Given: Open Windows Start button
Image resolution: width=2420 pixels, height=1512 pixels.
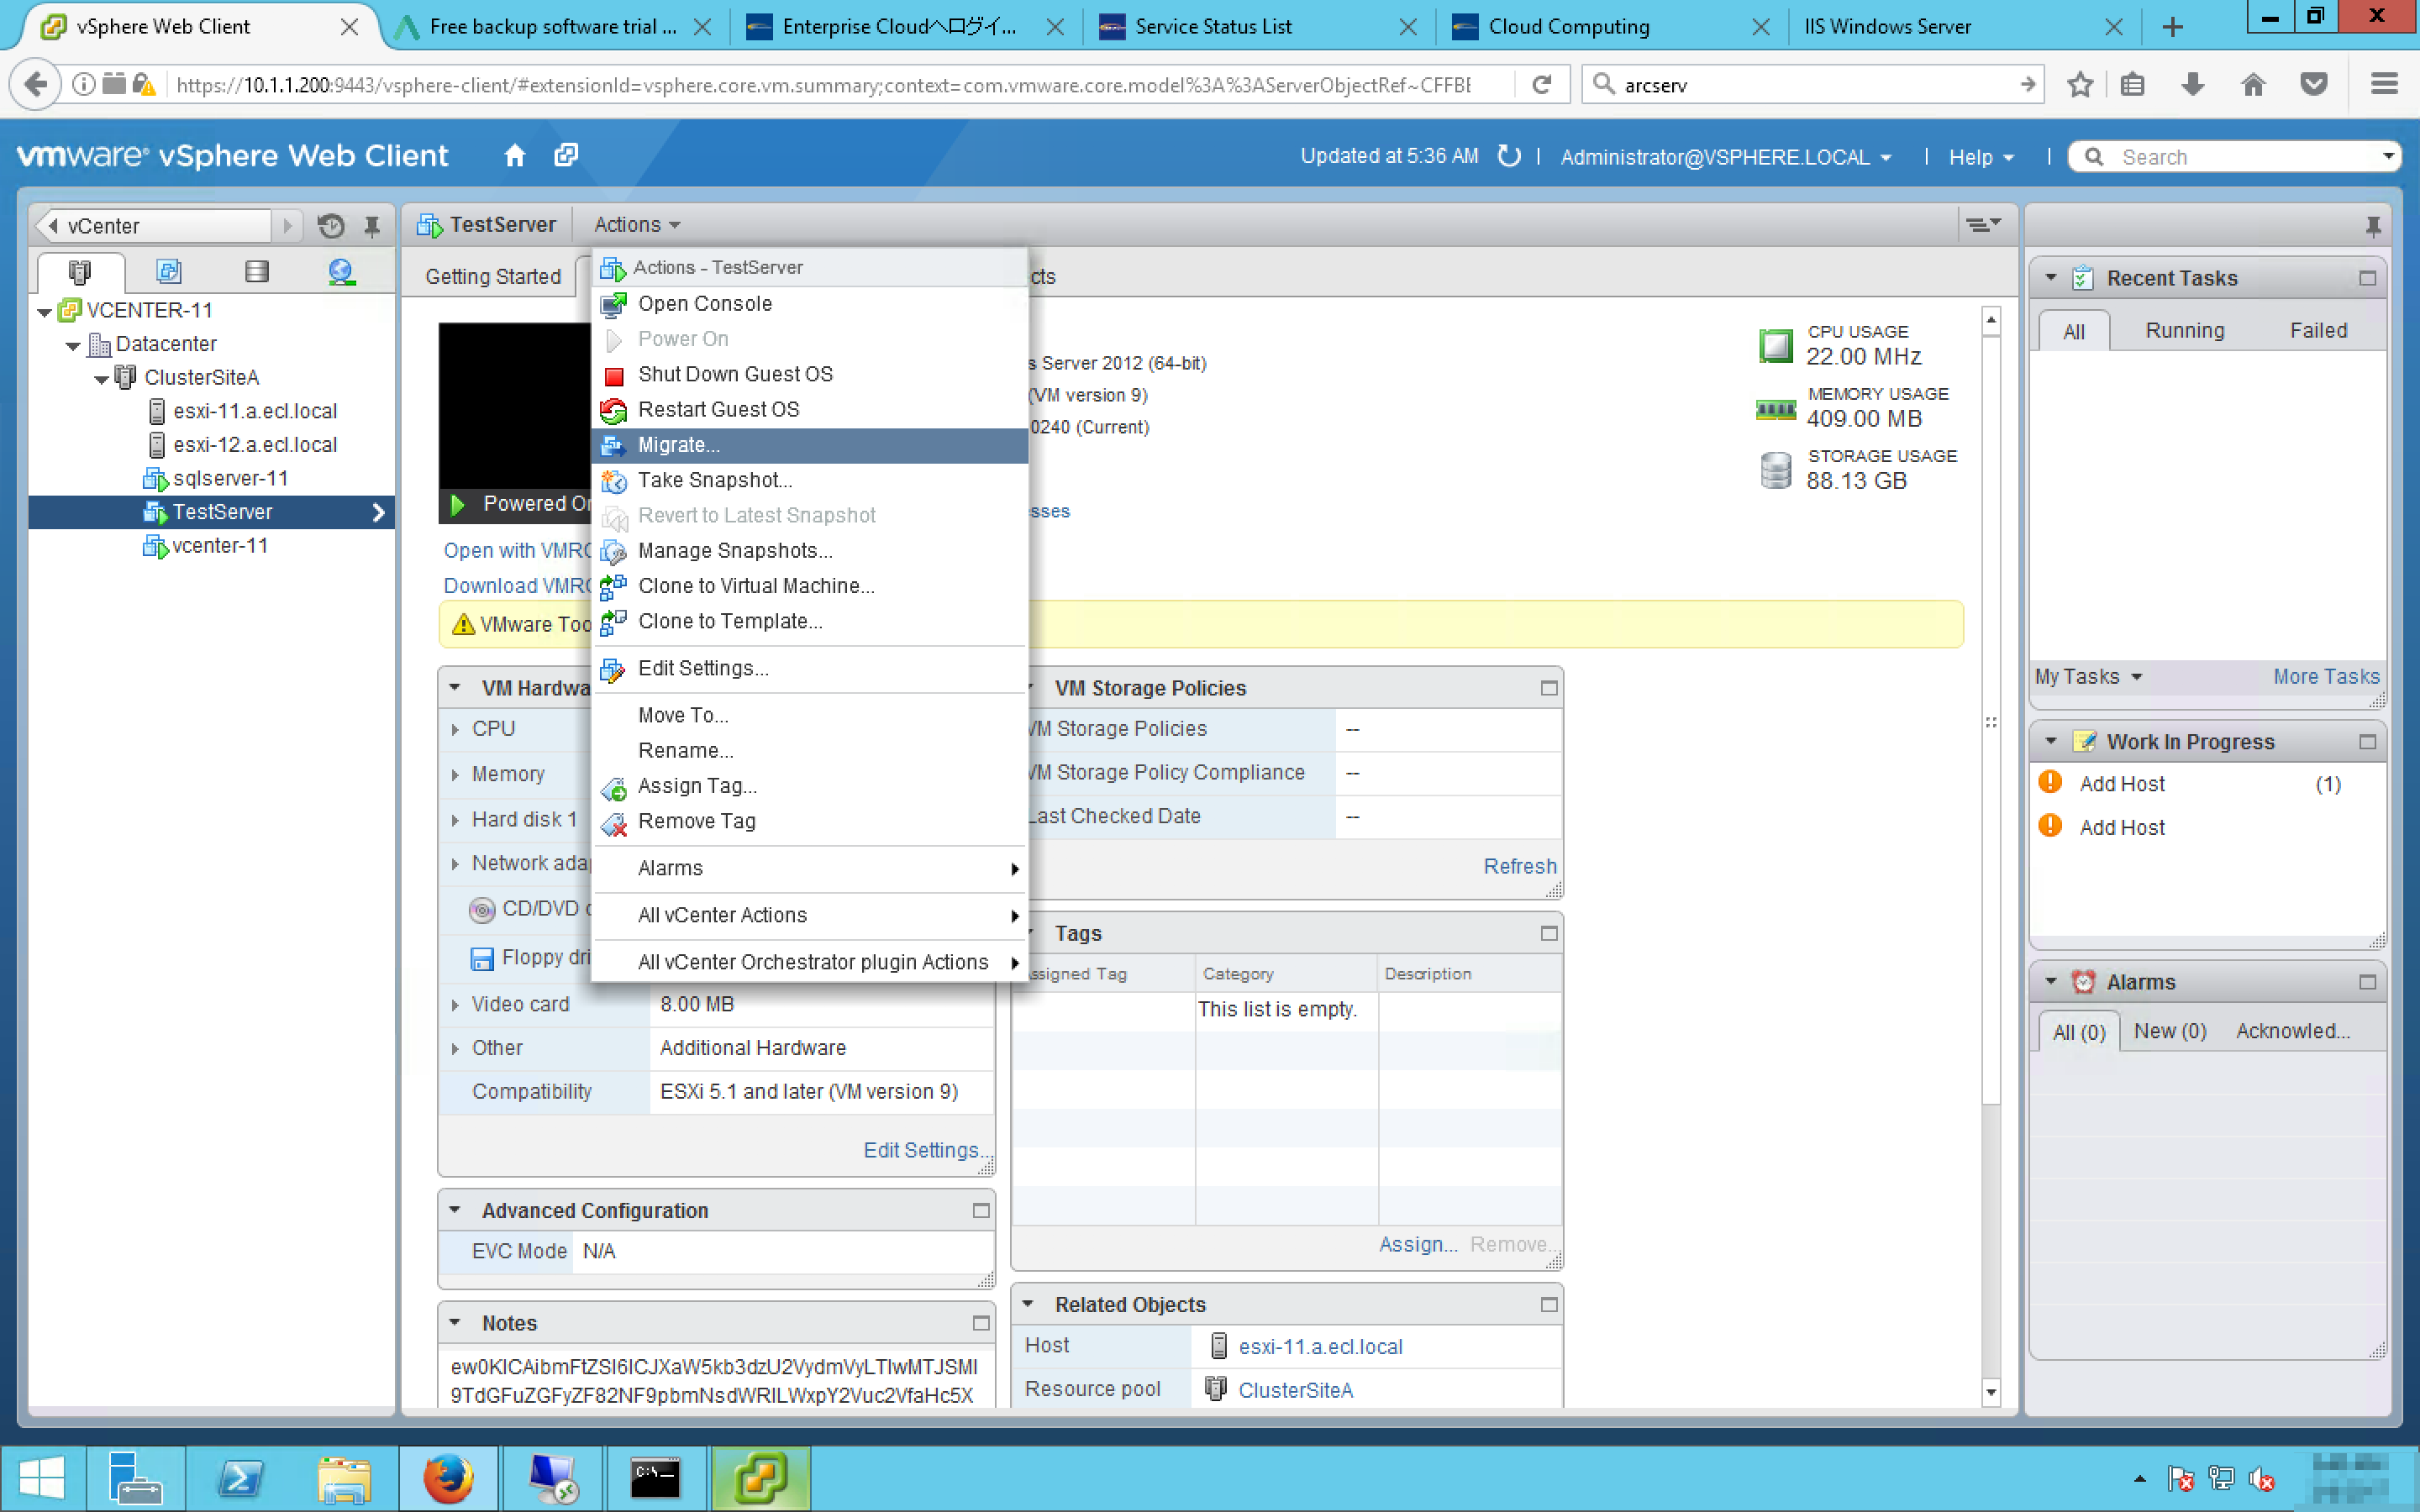Looking at the screenshot, I should [x=41, y=1478].
